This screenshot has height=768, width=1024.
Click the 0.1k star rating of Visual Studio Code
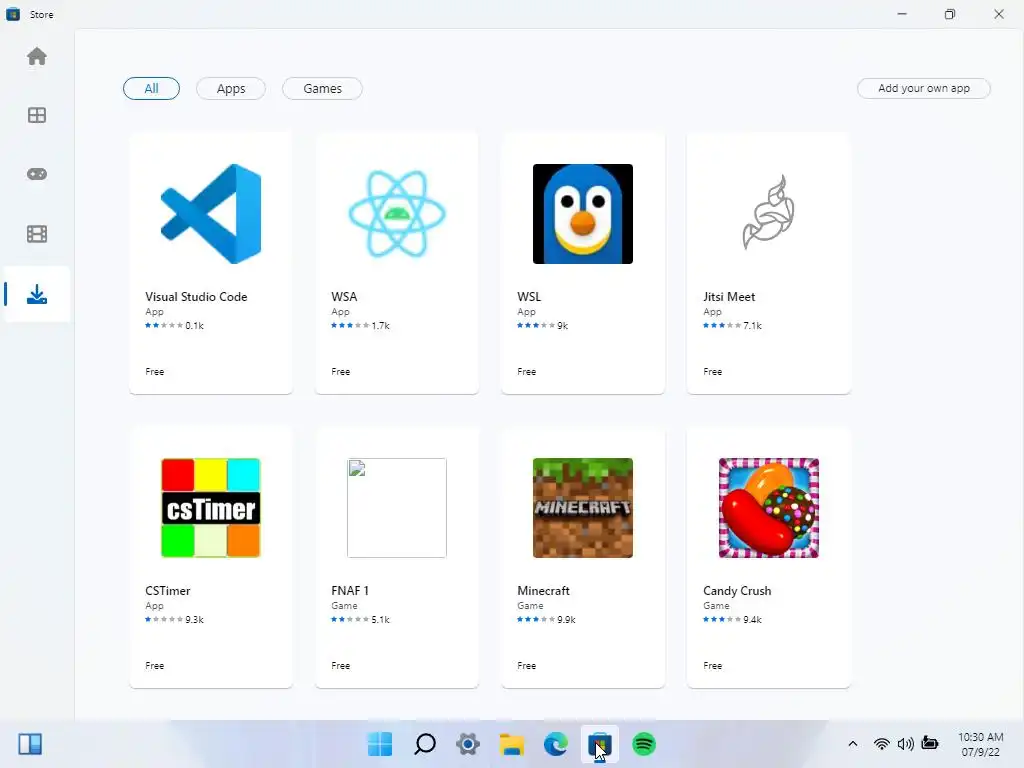point(174,325)
